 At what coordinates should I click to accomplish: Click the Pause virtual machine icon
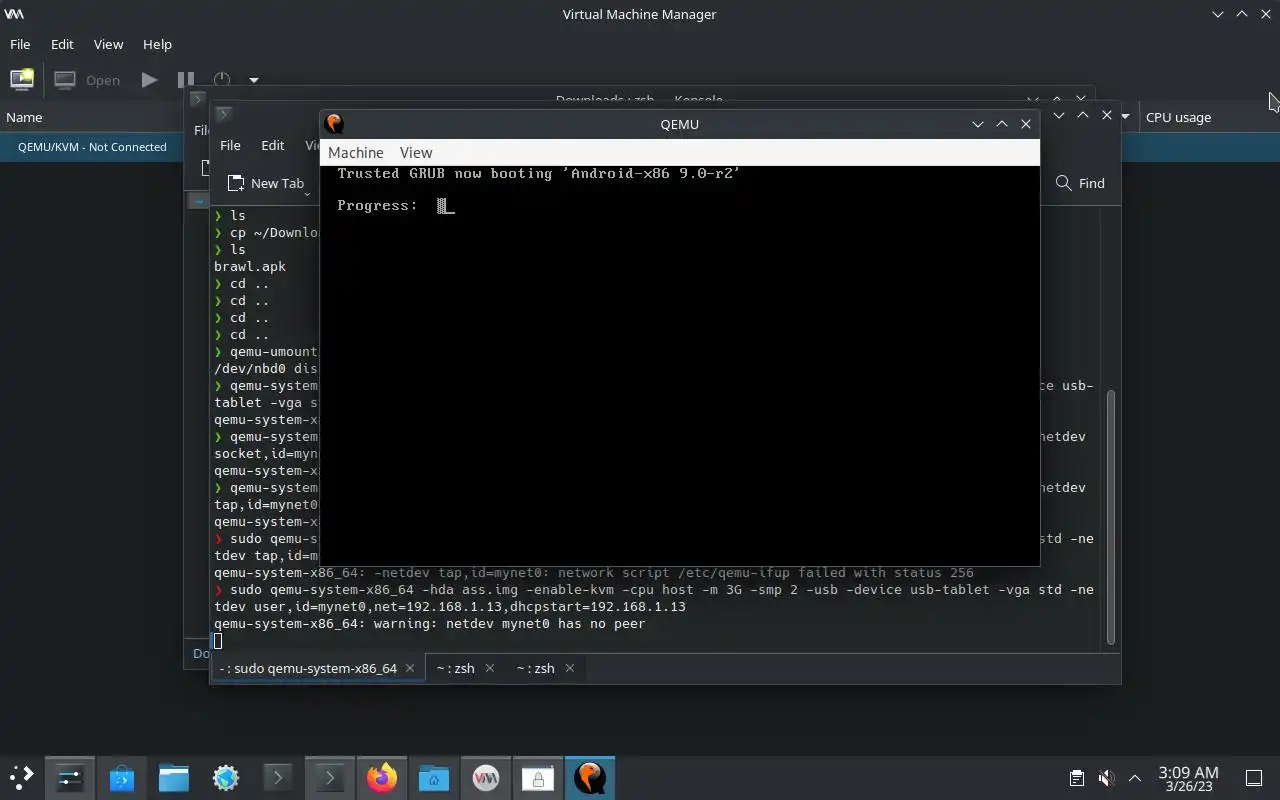[x=186, y=80]
